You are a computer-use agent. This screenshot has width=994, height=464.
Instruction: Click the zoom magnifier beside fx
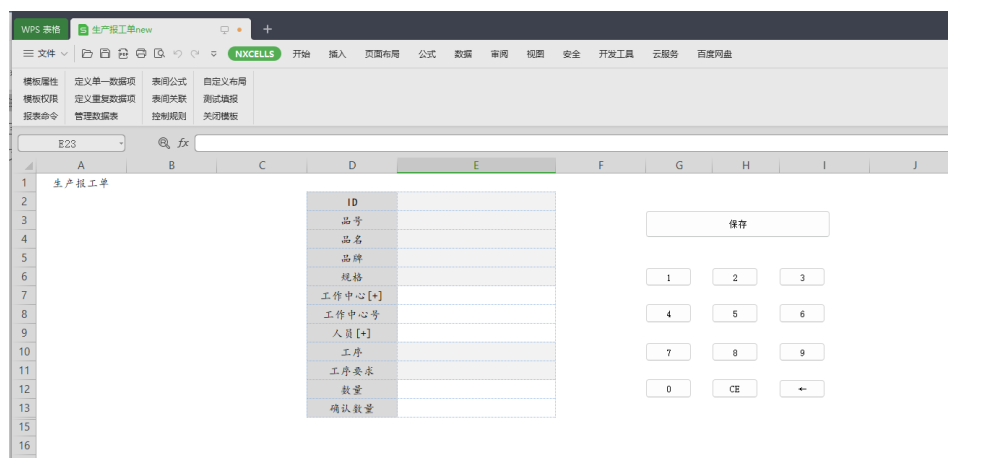coord(164,144)
